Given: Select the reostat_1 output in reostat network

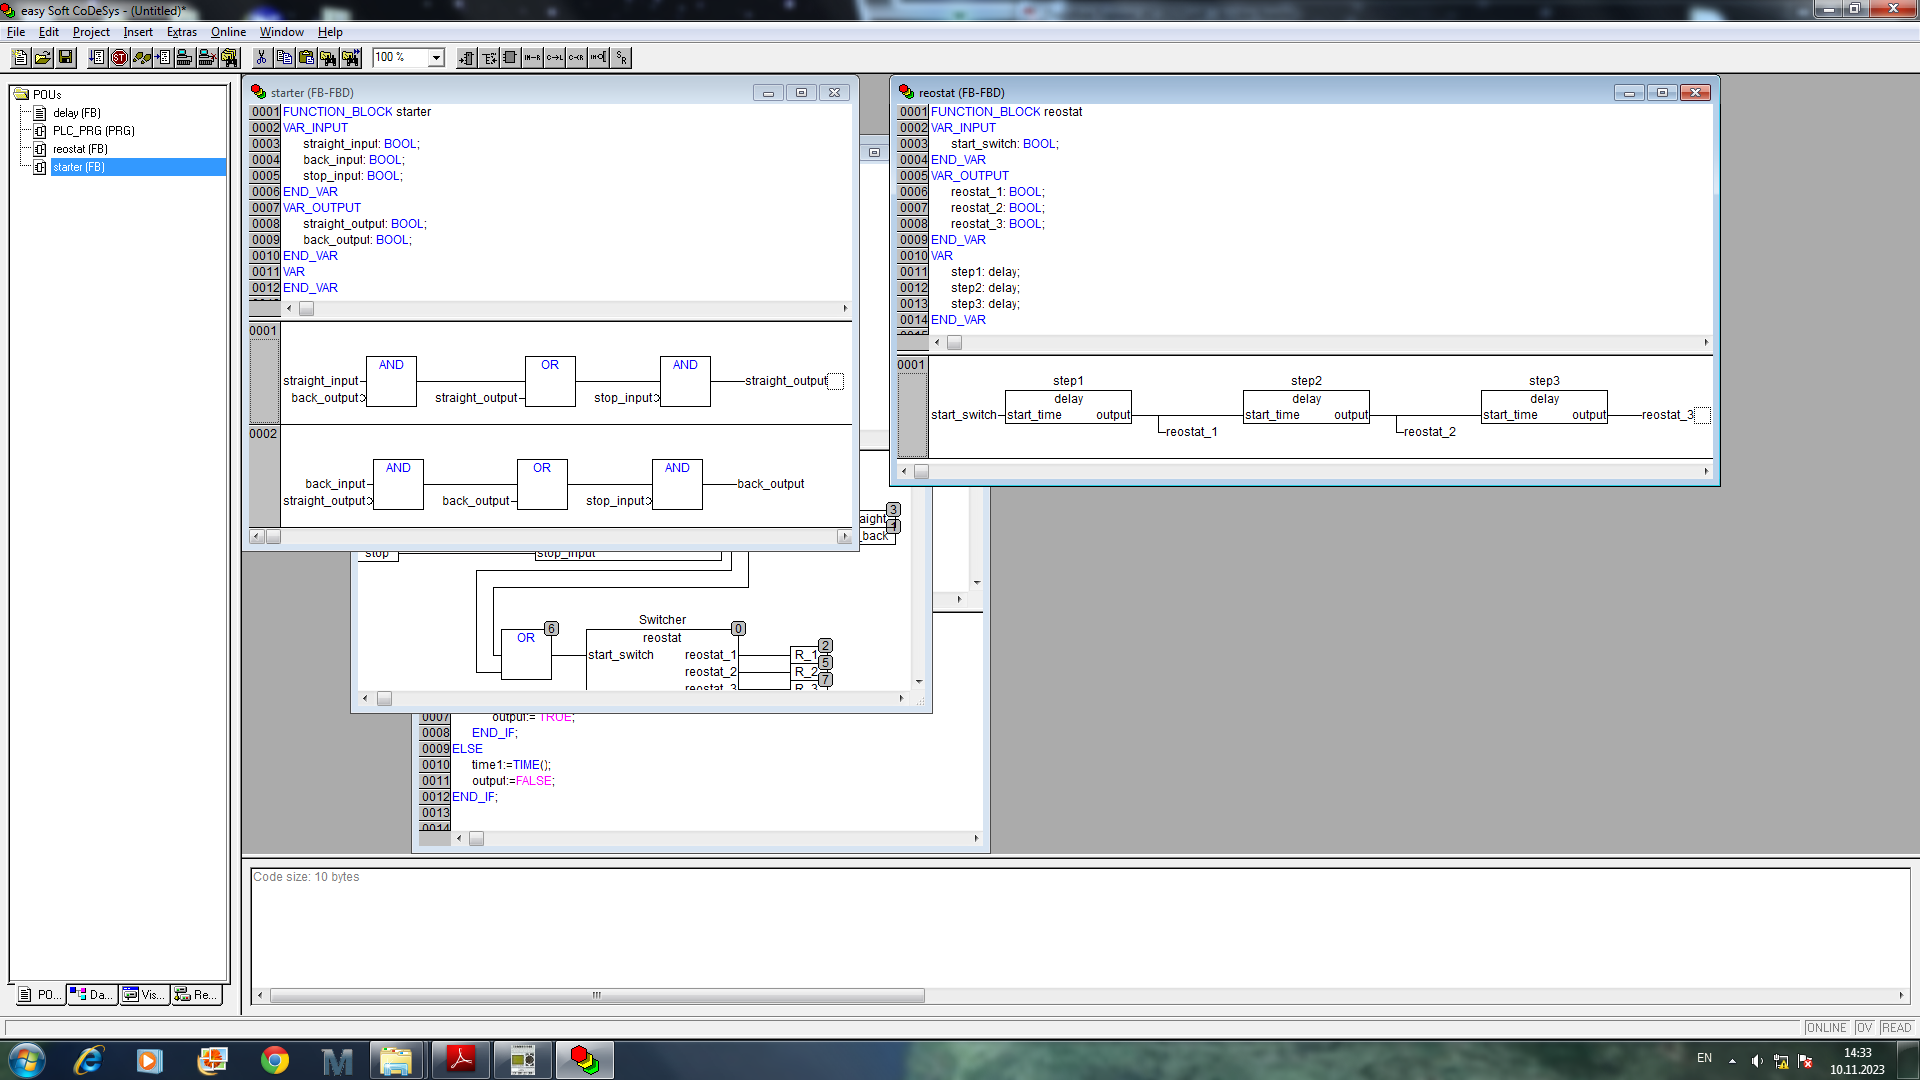Looking at the screenshot, I should (x=1191, y=432).
